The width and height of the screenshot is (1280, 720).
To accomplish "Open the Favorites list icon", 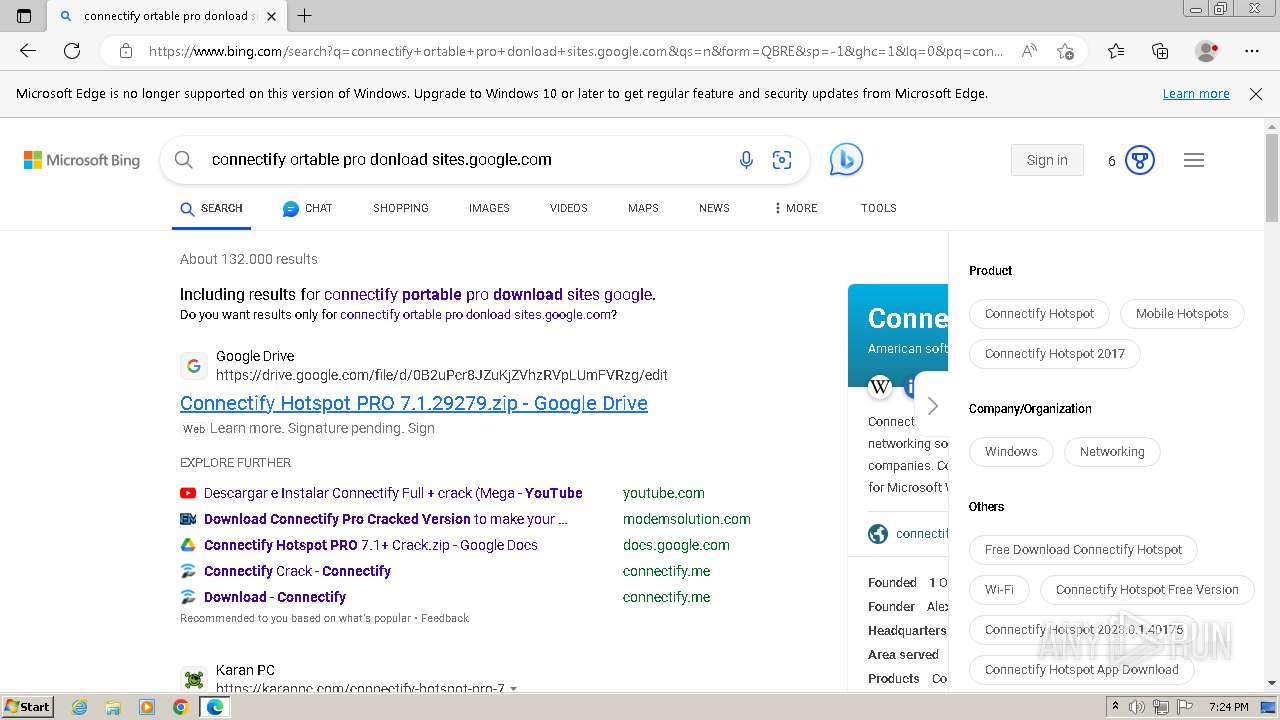I will 1116,51.
